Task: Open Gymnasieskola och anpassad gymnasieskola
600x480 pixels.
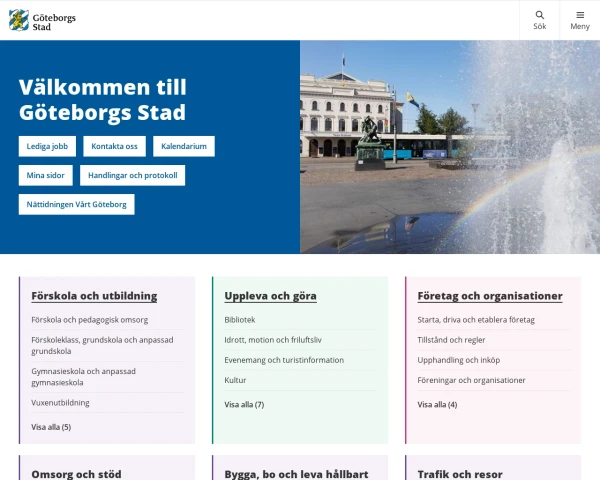Action: tap(83, 377)
